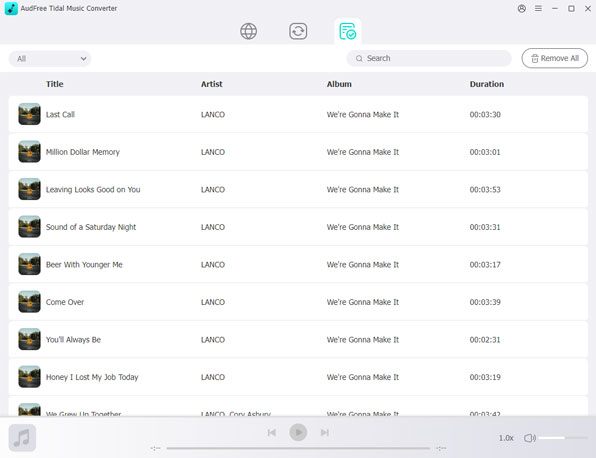The image size is (596, 458).
Task: Open the web browser globe tab
Action: (249, 31)
